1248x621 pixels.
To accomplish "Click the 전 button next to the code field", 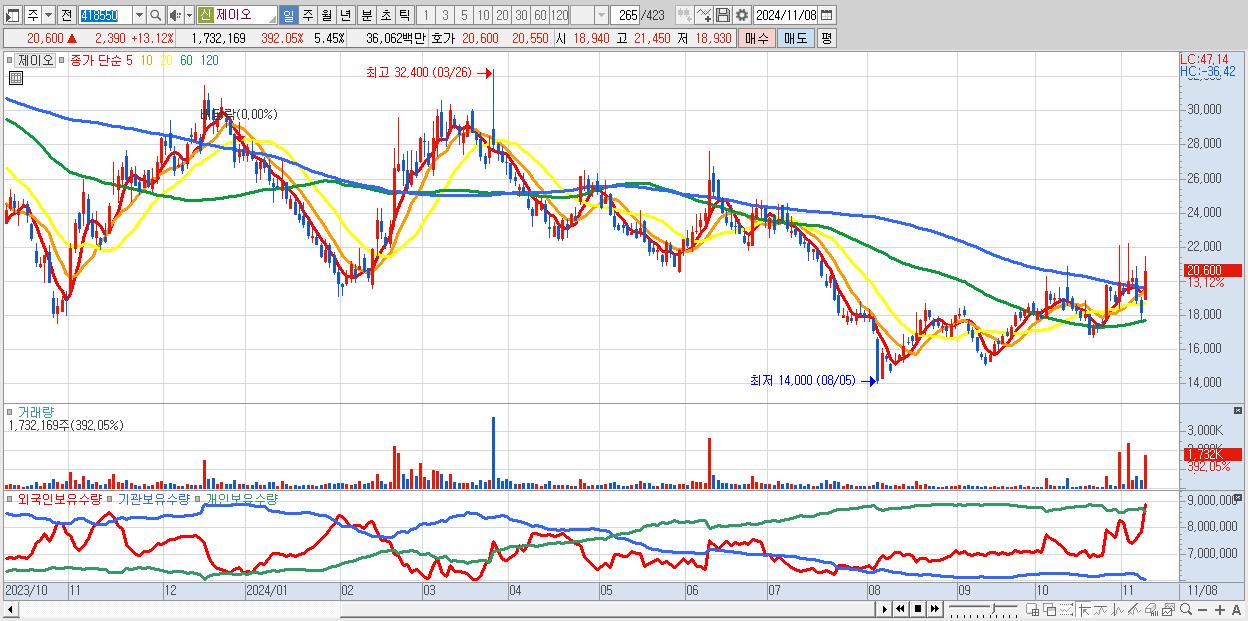I will [x=66, y=16].
